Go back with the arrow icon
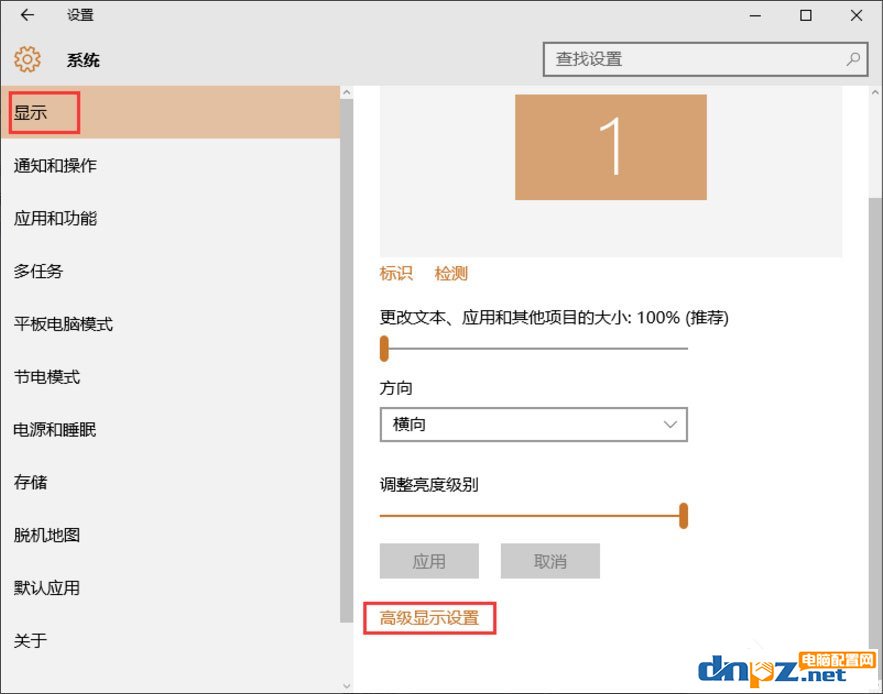883x694 pixels. [x=27, y=15]
